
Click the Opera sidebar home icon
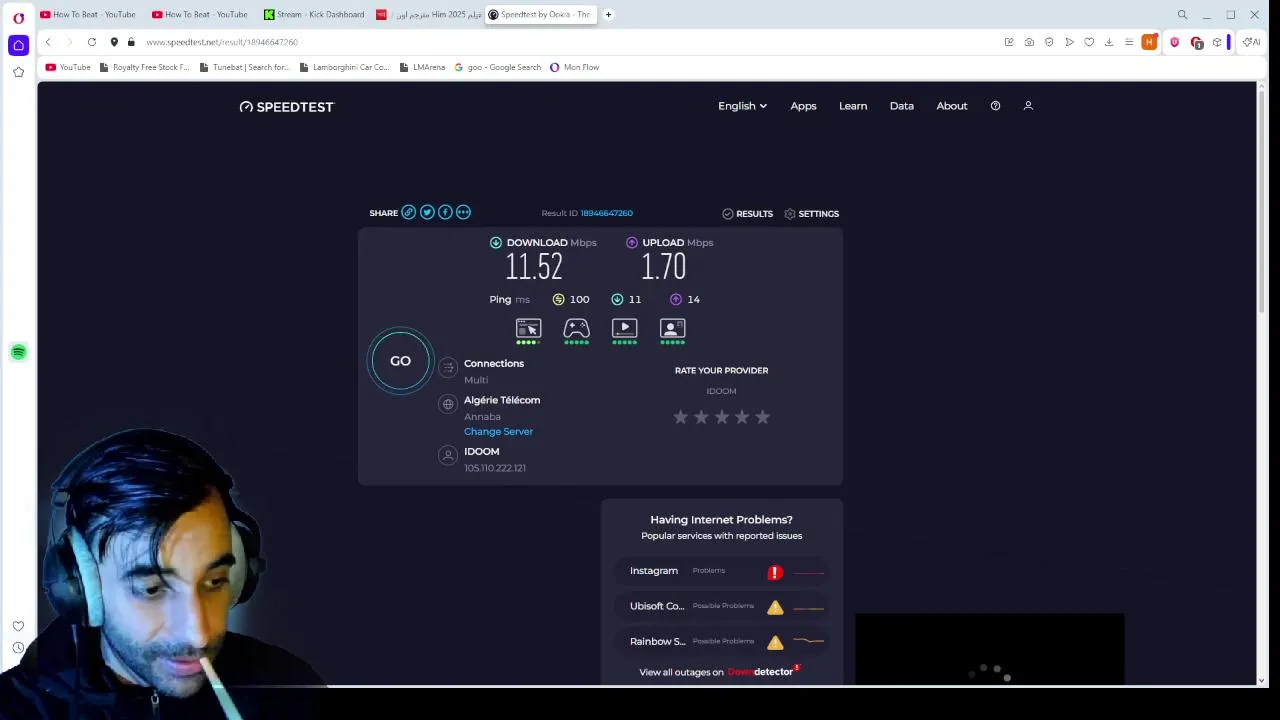coord(18,45)
